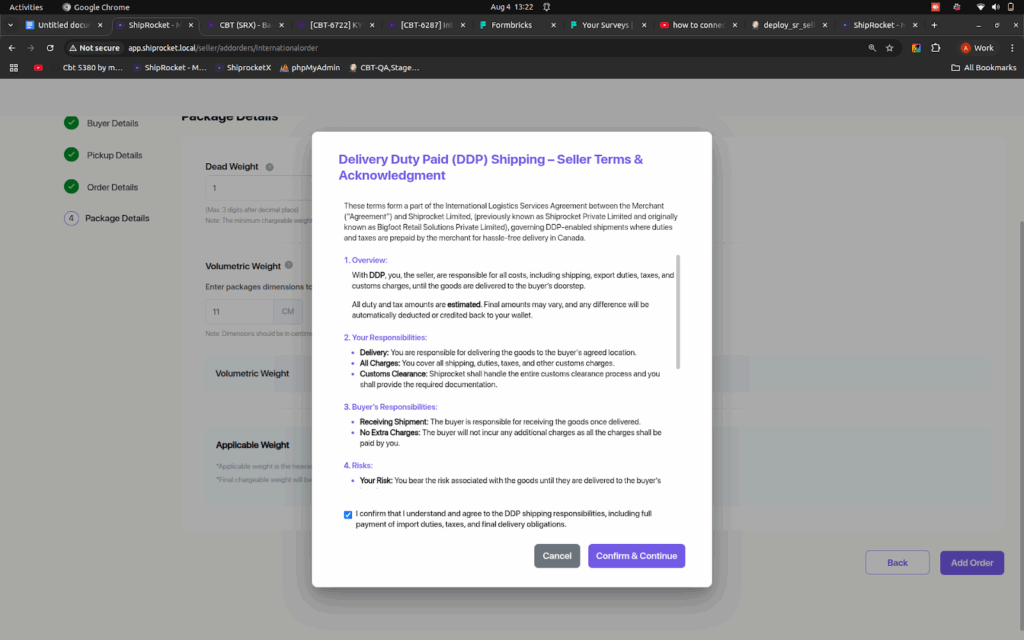The width and height of the screenshot is (1024, 640).
Task: Bookmark this page with the star icon
Action: click(889, 47)
